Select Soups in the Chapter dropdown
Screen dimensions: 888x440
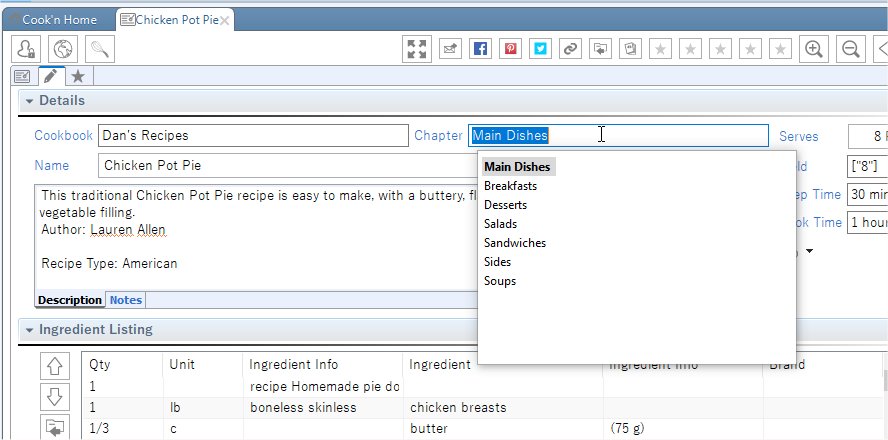pyautogui.click(x=500, y=281)
